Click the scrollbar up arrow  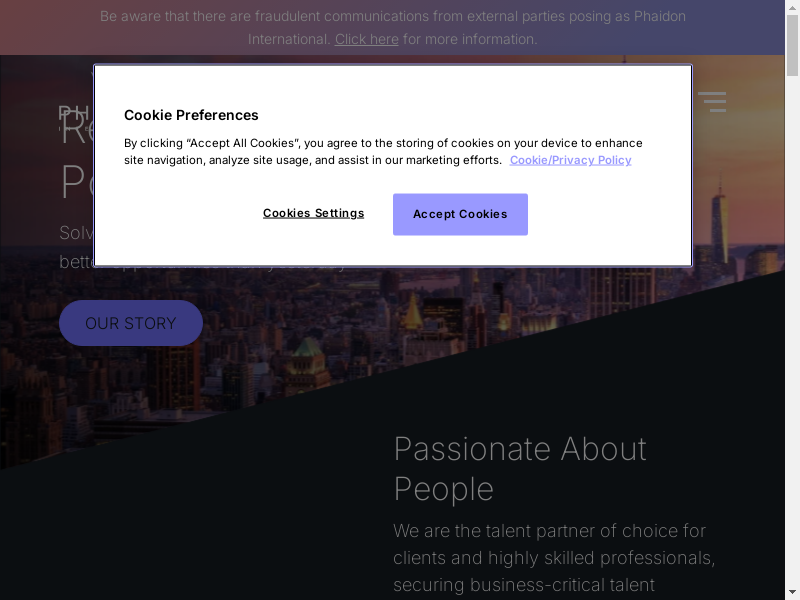792,7
